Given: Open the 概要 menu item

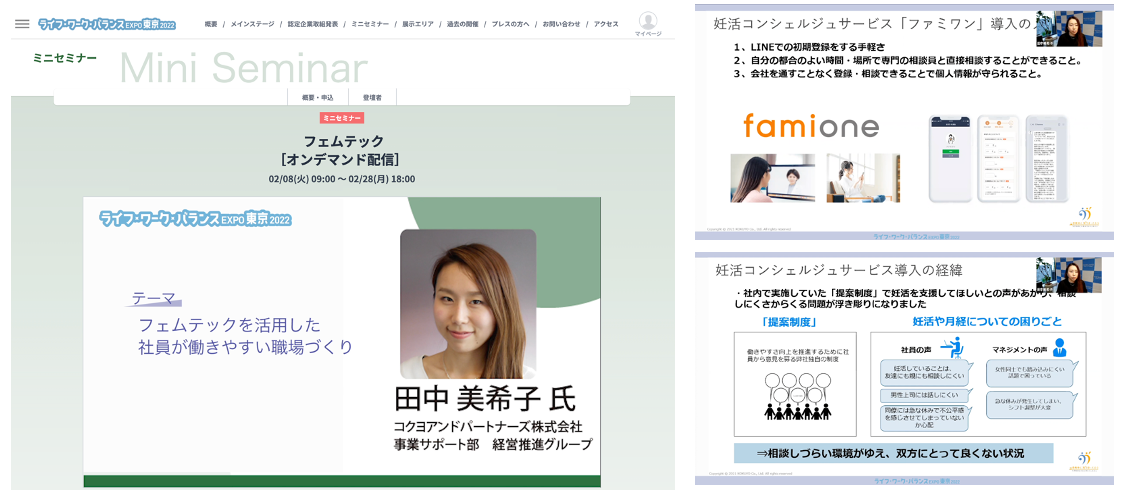Looking at the screenshot, I should (x=211, y=24).
